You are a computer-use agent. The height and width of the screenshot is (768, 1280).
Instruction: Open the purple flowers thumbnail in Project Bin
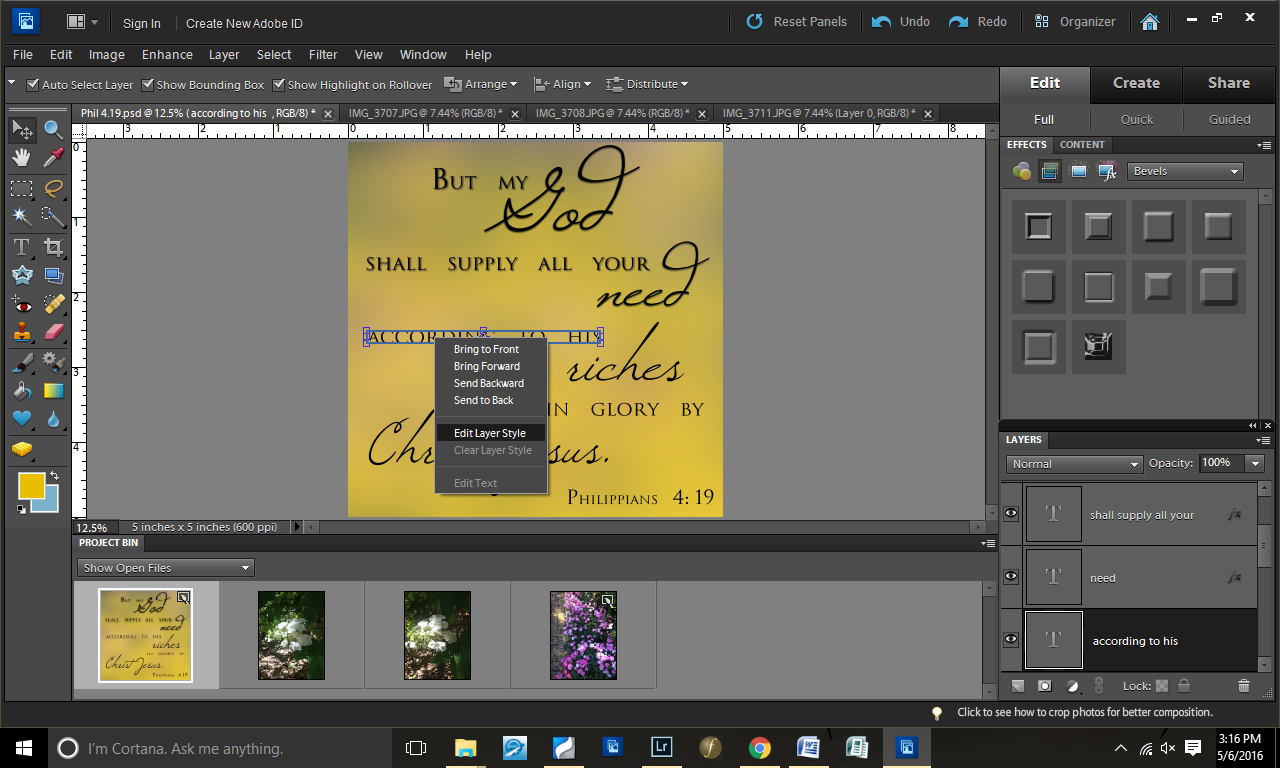[583, 635]
